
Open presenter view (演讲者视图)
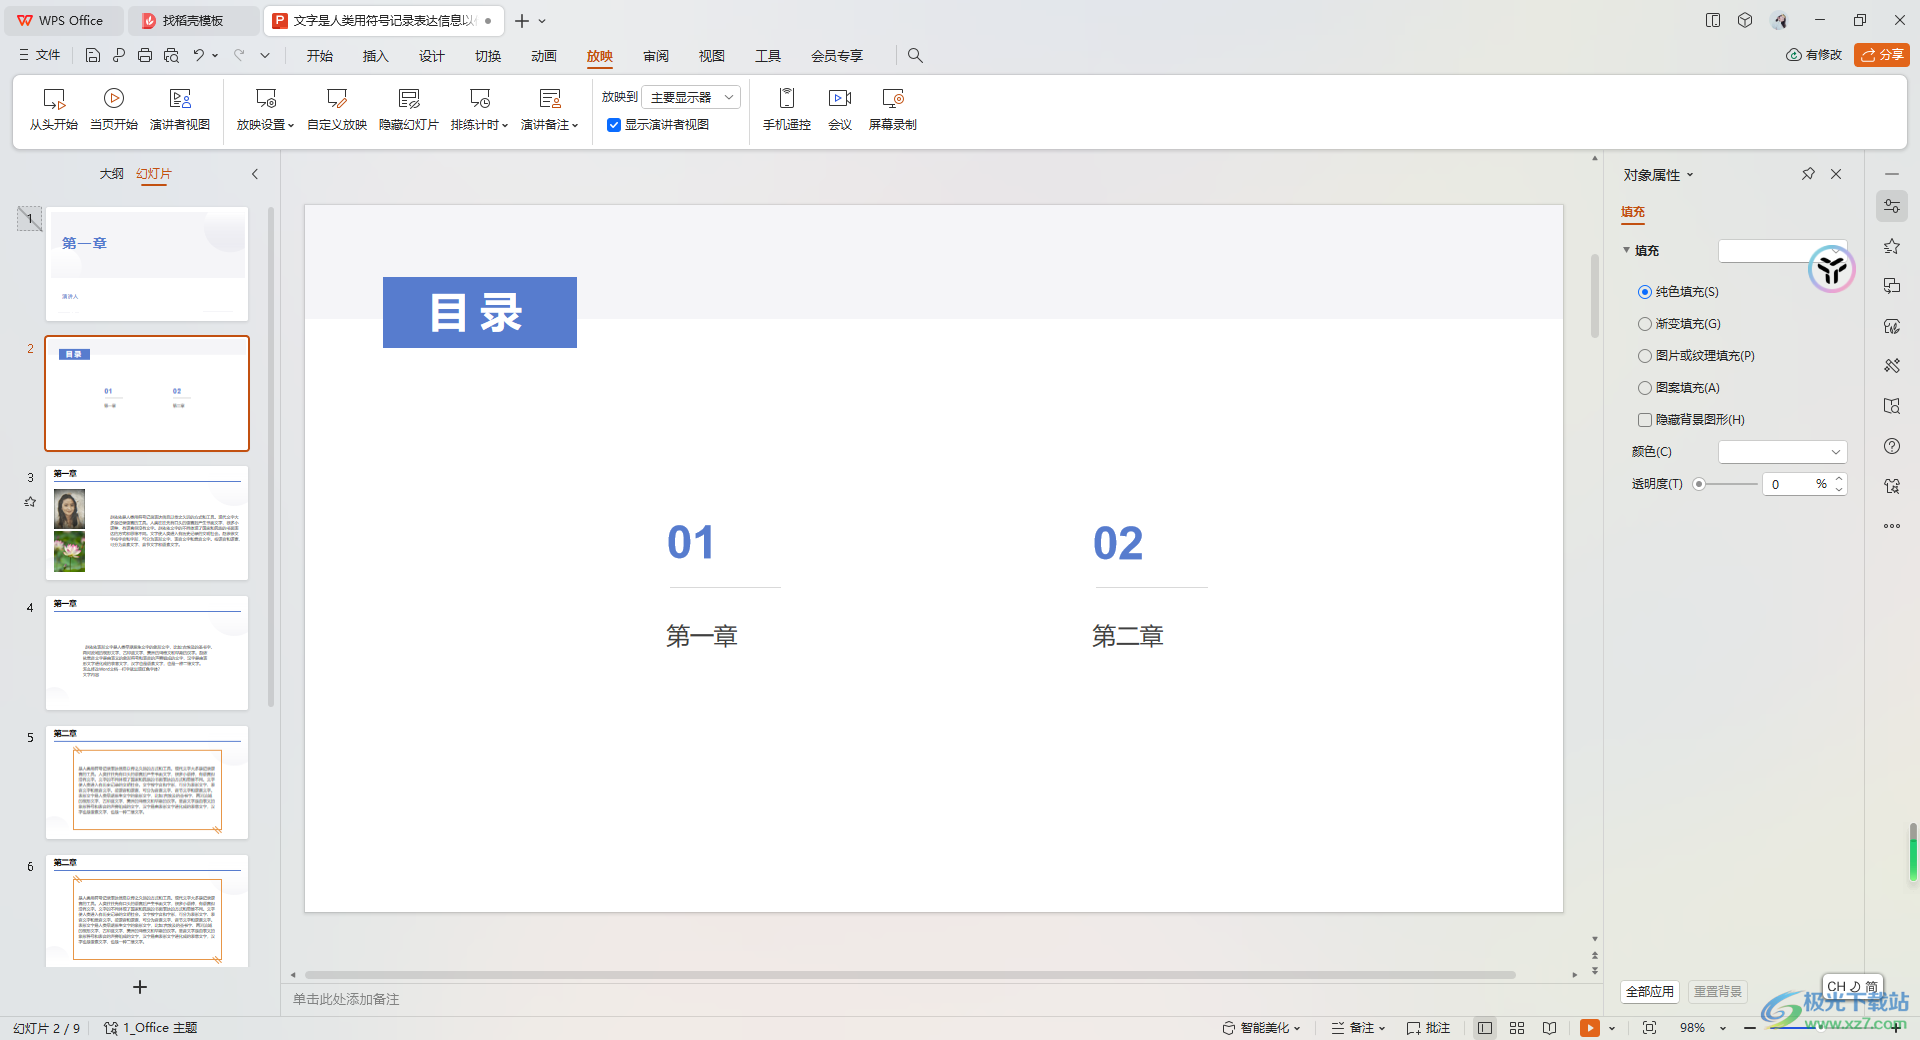(180, 109)
